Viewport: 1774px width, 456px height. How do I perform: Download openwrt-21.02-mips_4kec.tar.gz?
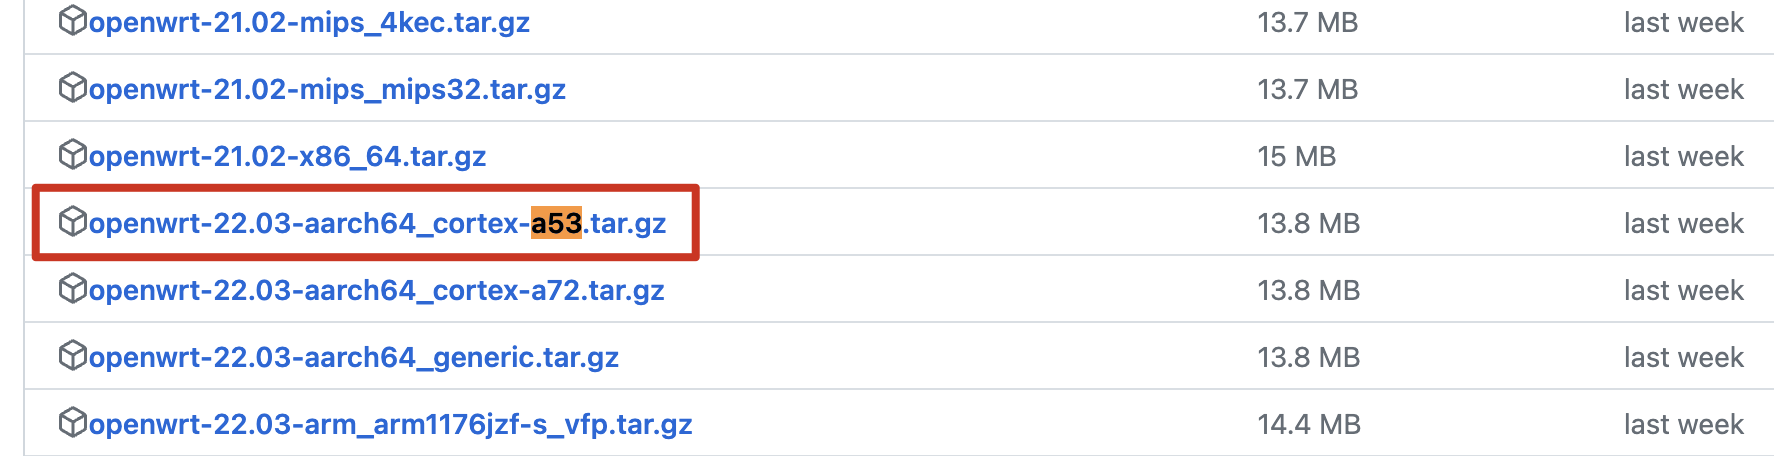(309, 22)
